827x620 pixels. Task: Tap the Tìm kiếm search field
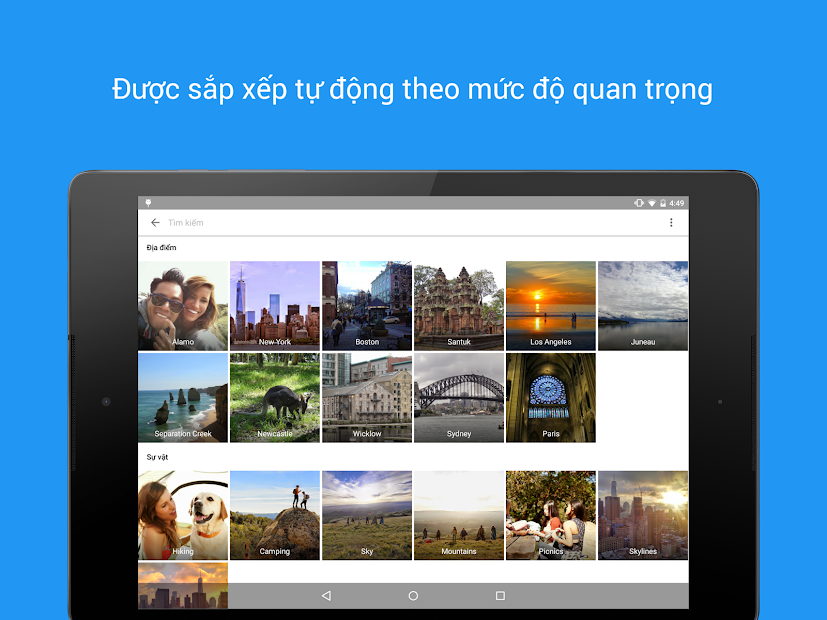(300, 222)
